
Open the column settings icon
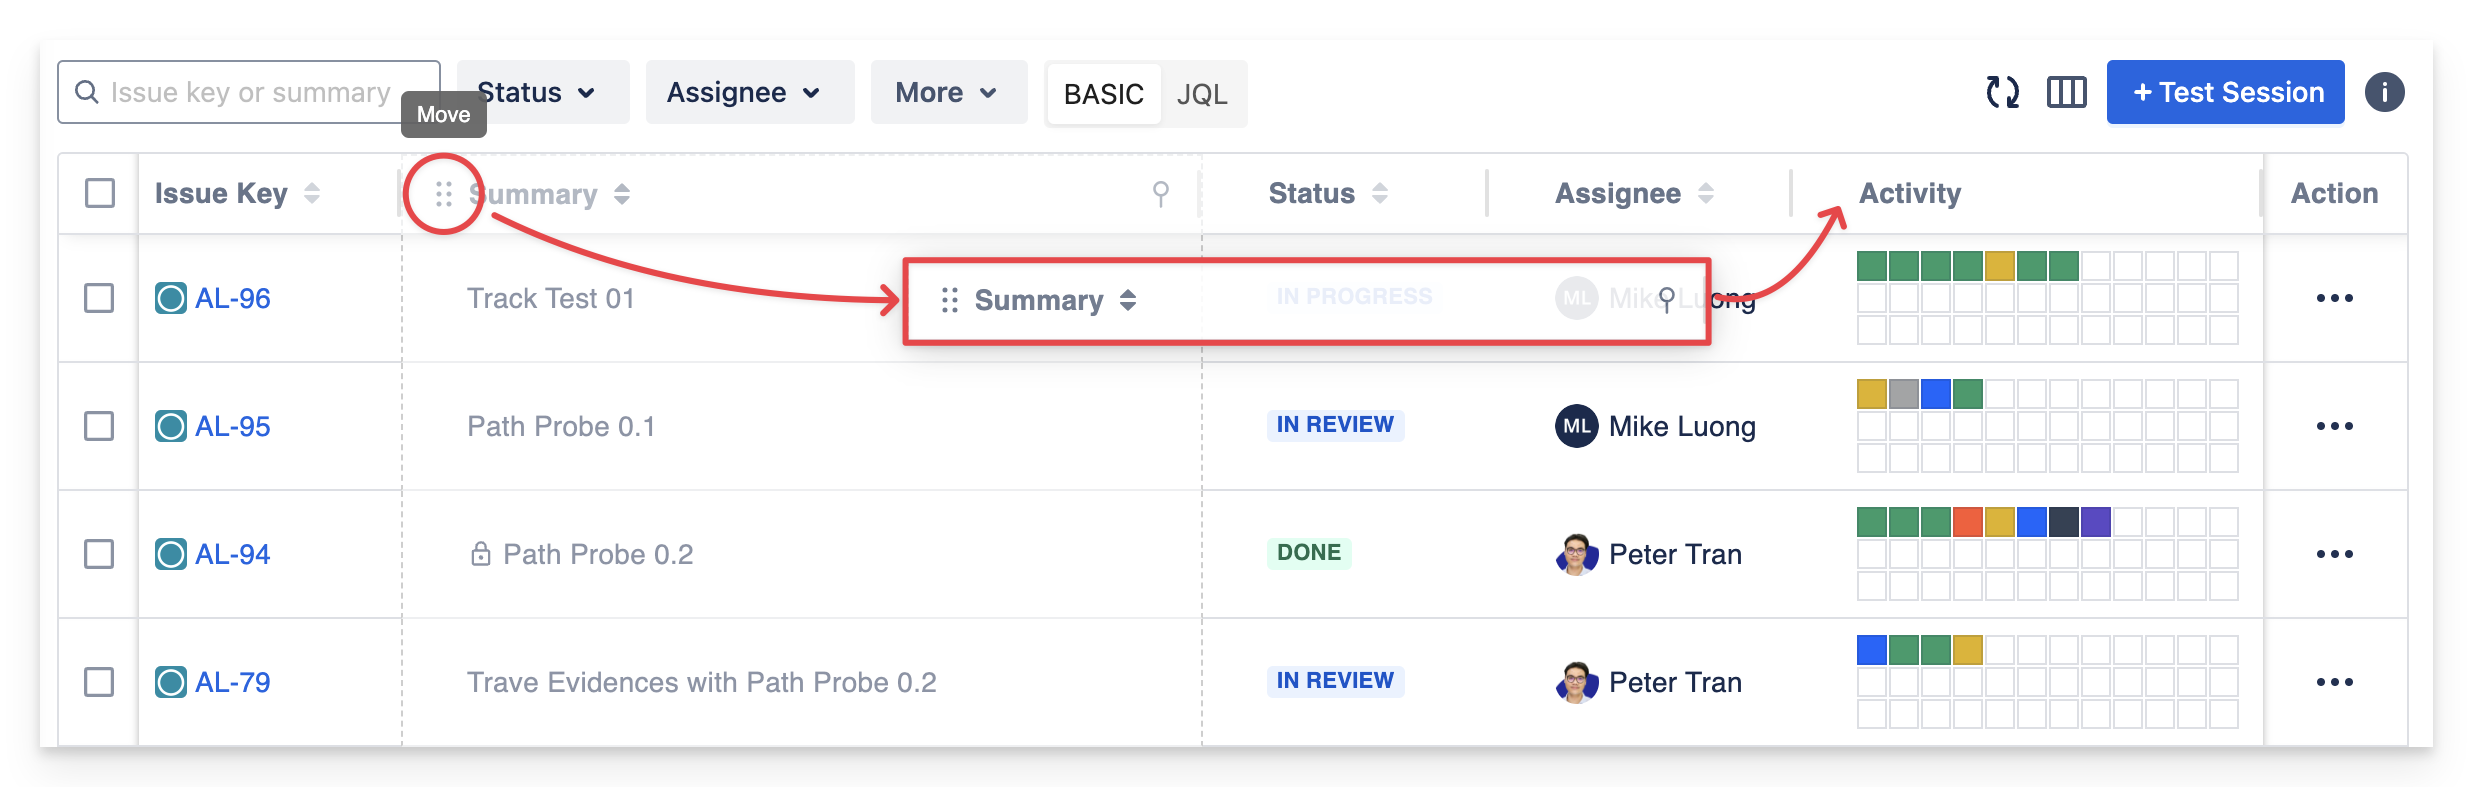click(x=2066, y=92)
